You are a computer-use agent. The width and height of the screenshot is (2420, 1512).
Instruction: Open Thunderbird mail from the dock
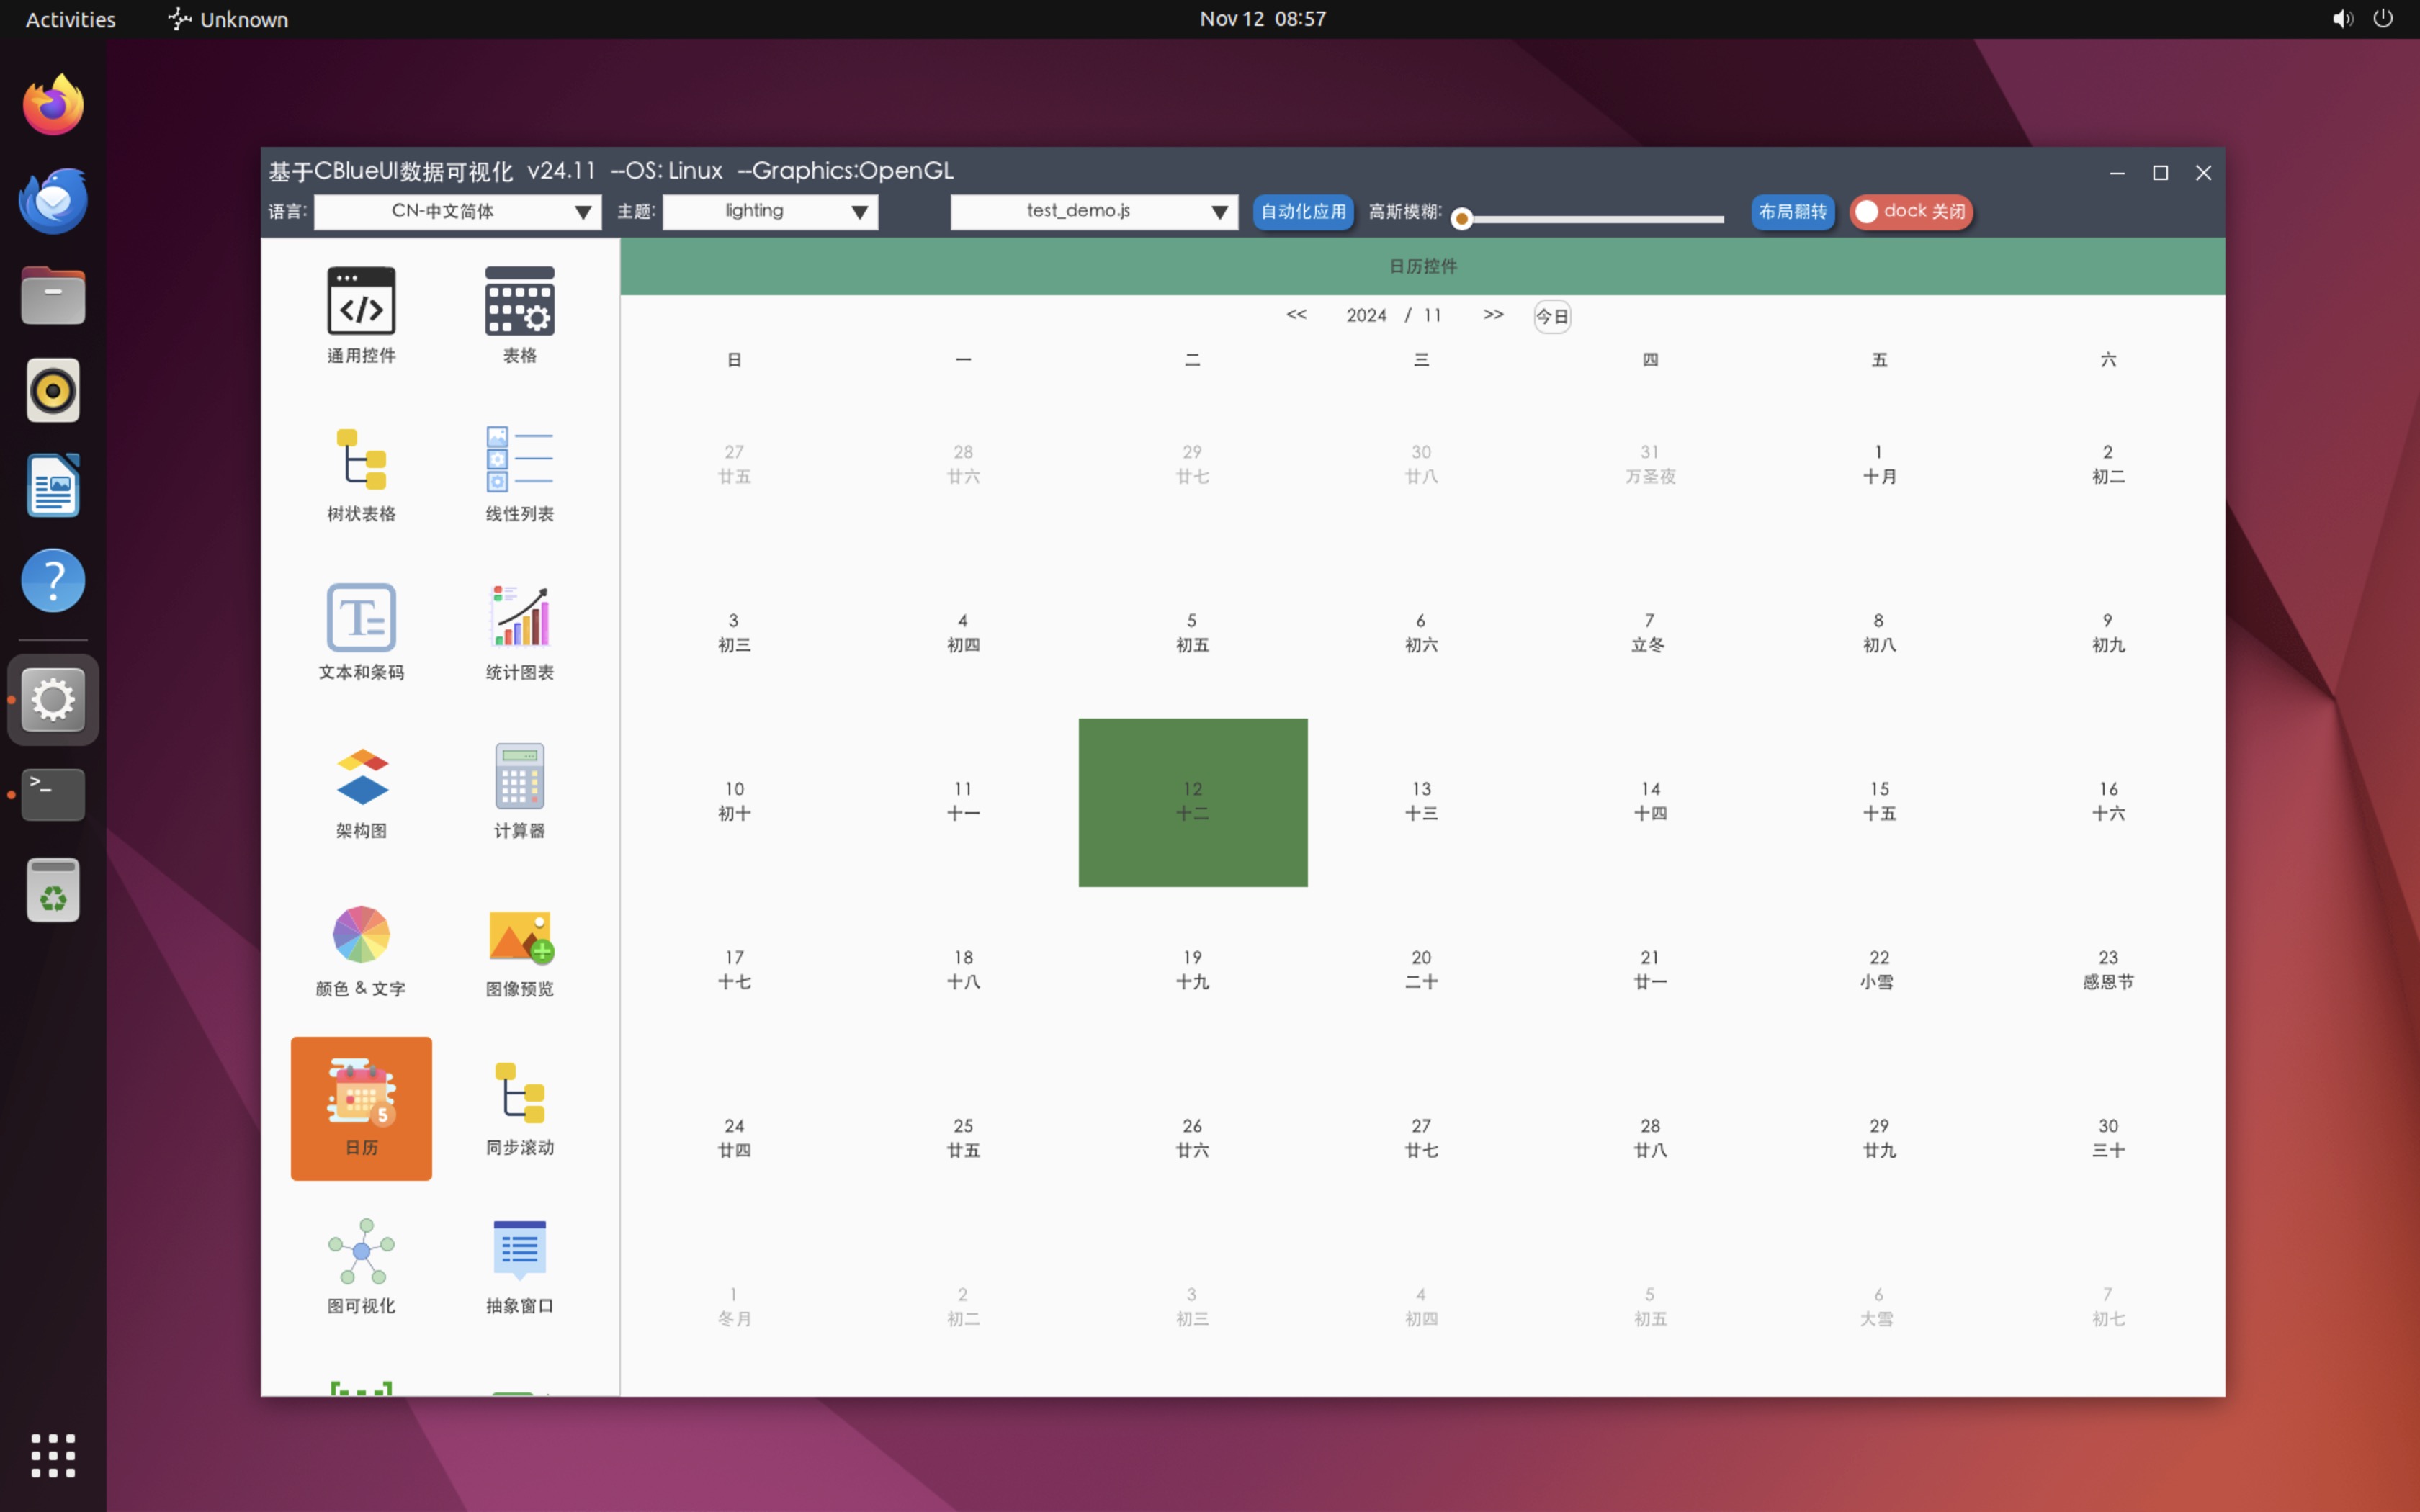pos(53,200)
